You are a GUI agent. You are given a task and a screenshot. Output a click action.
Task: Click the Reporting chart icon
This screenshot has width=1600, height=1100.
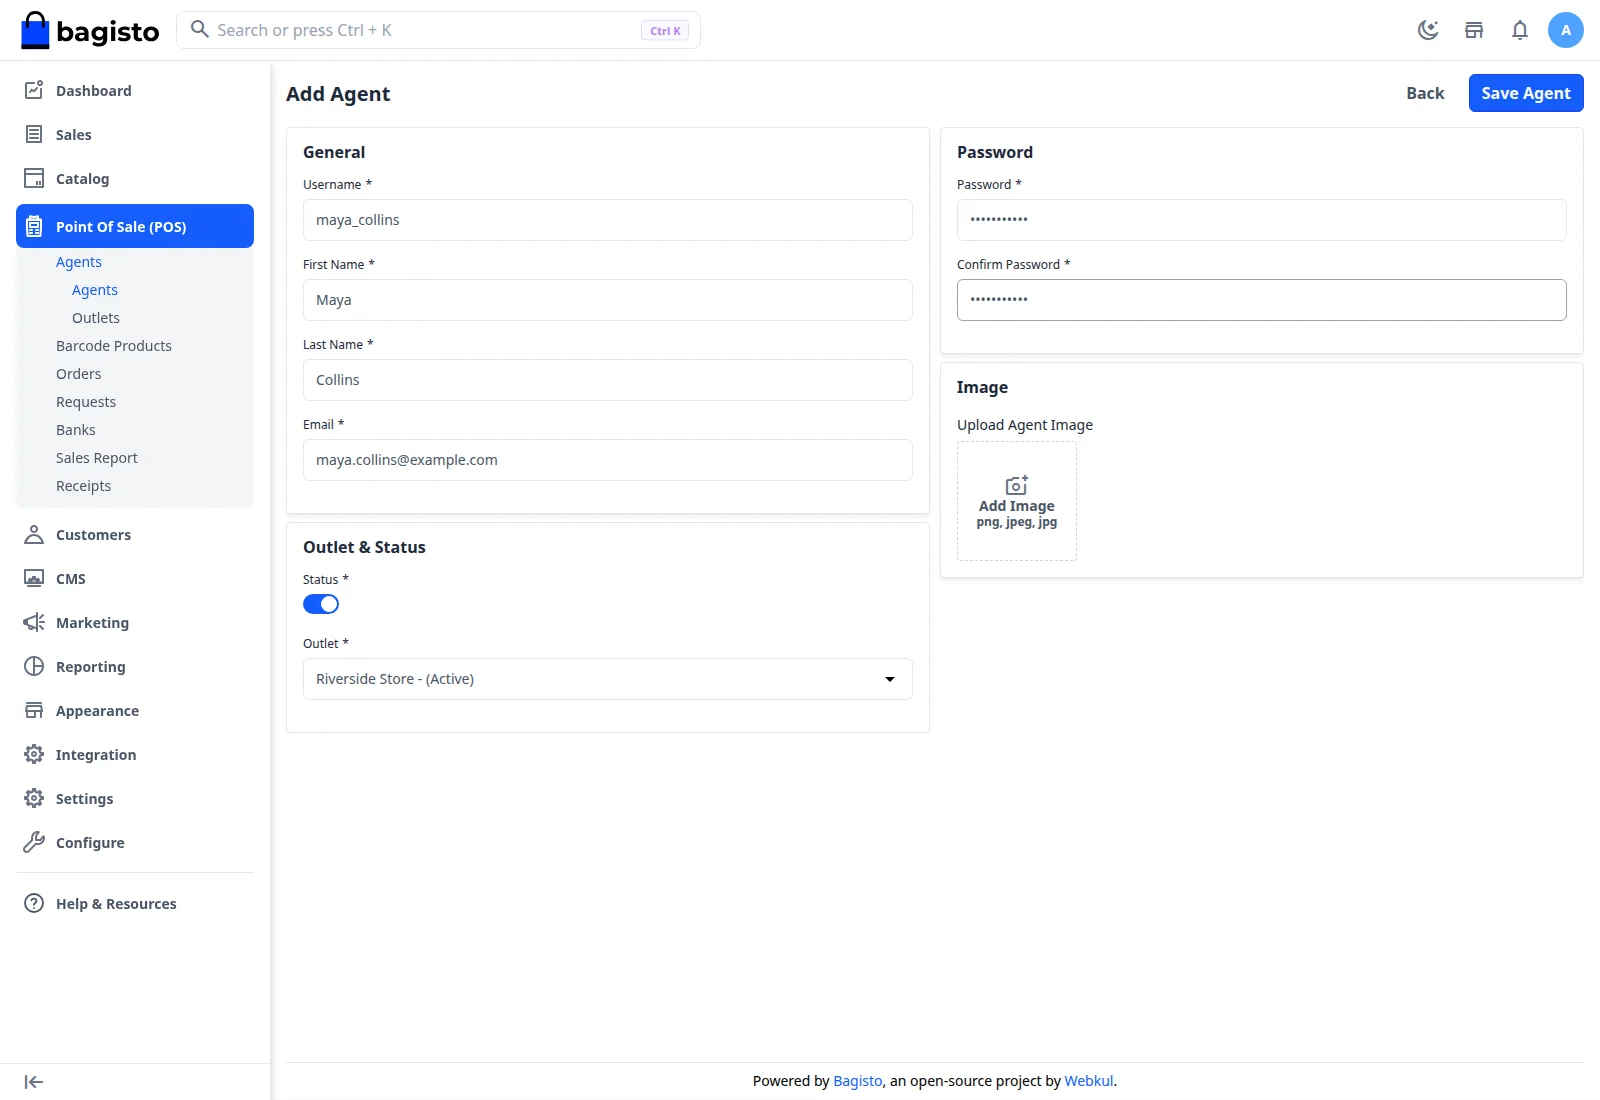34,666
